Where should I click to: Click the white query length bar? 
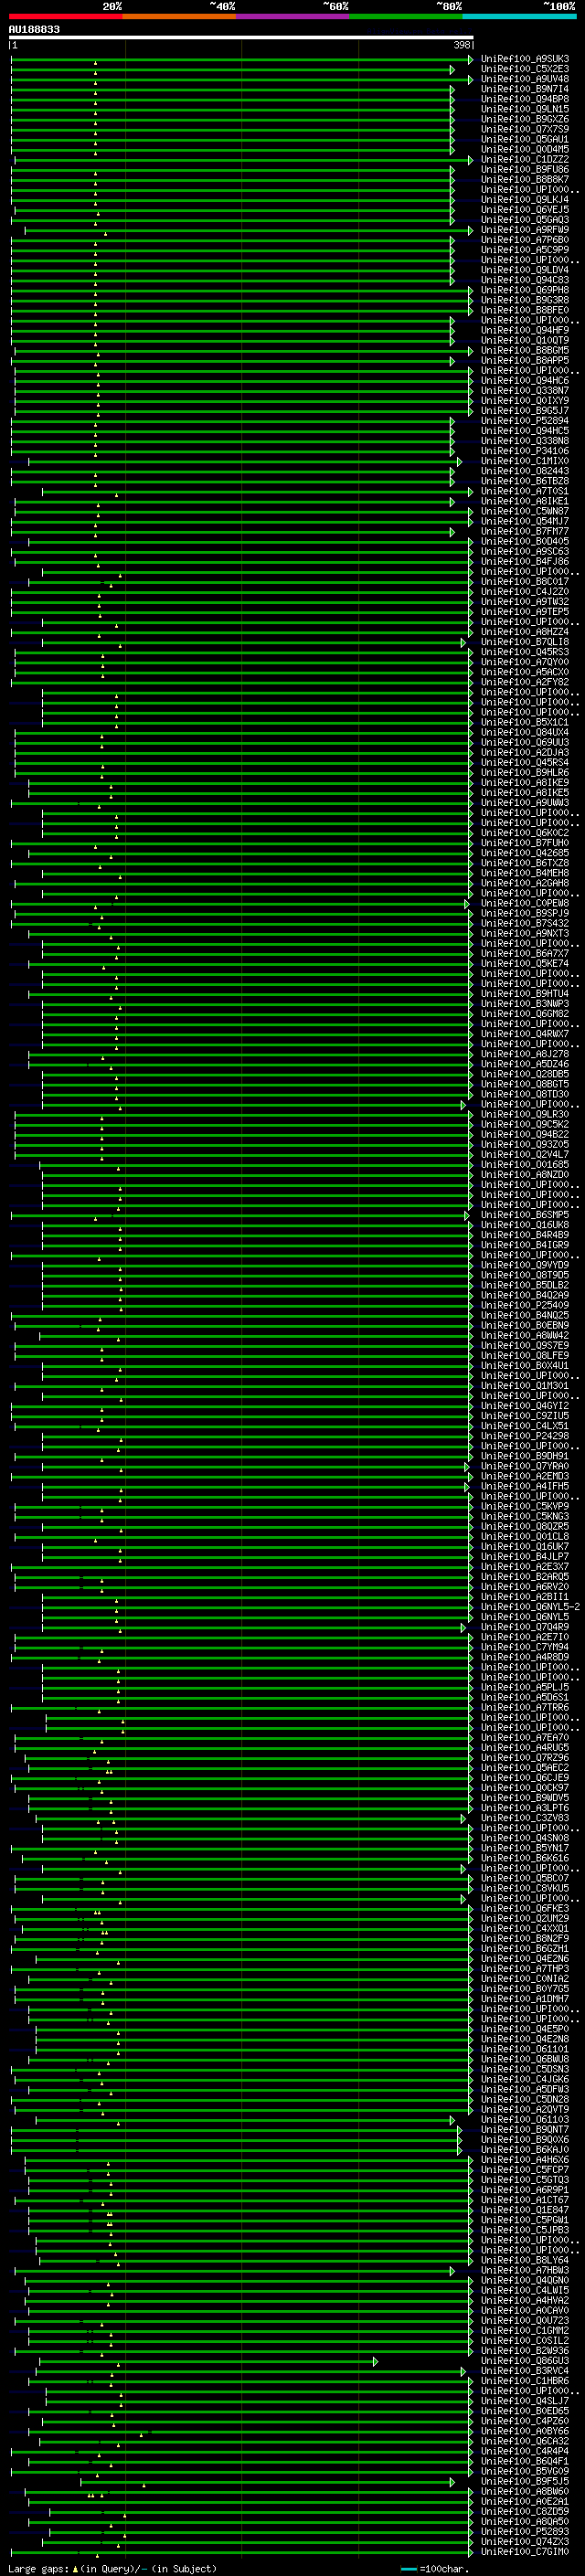pyautogui.click(x=241, y=37)
